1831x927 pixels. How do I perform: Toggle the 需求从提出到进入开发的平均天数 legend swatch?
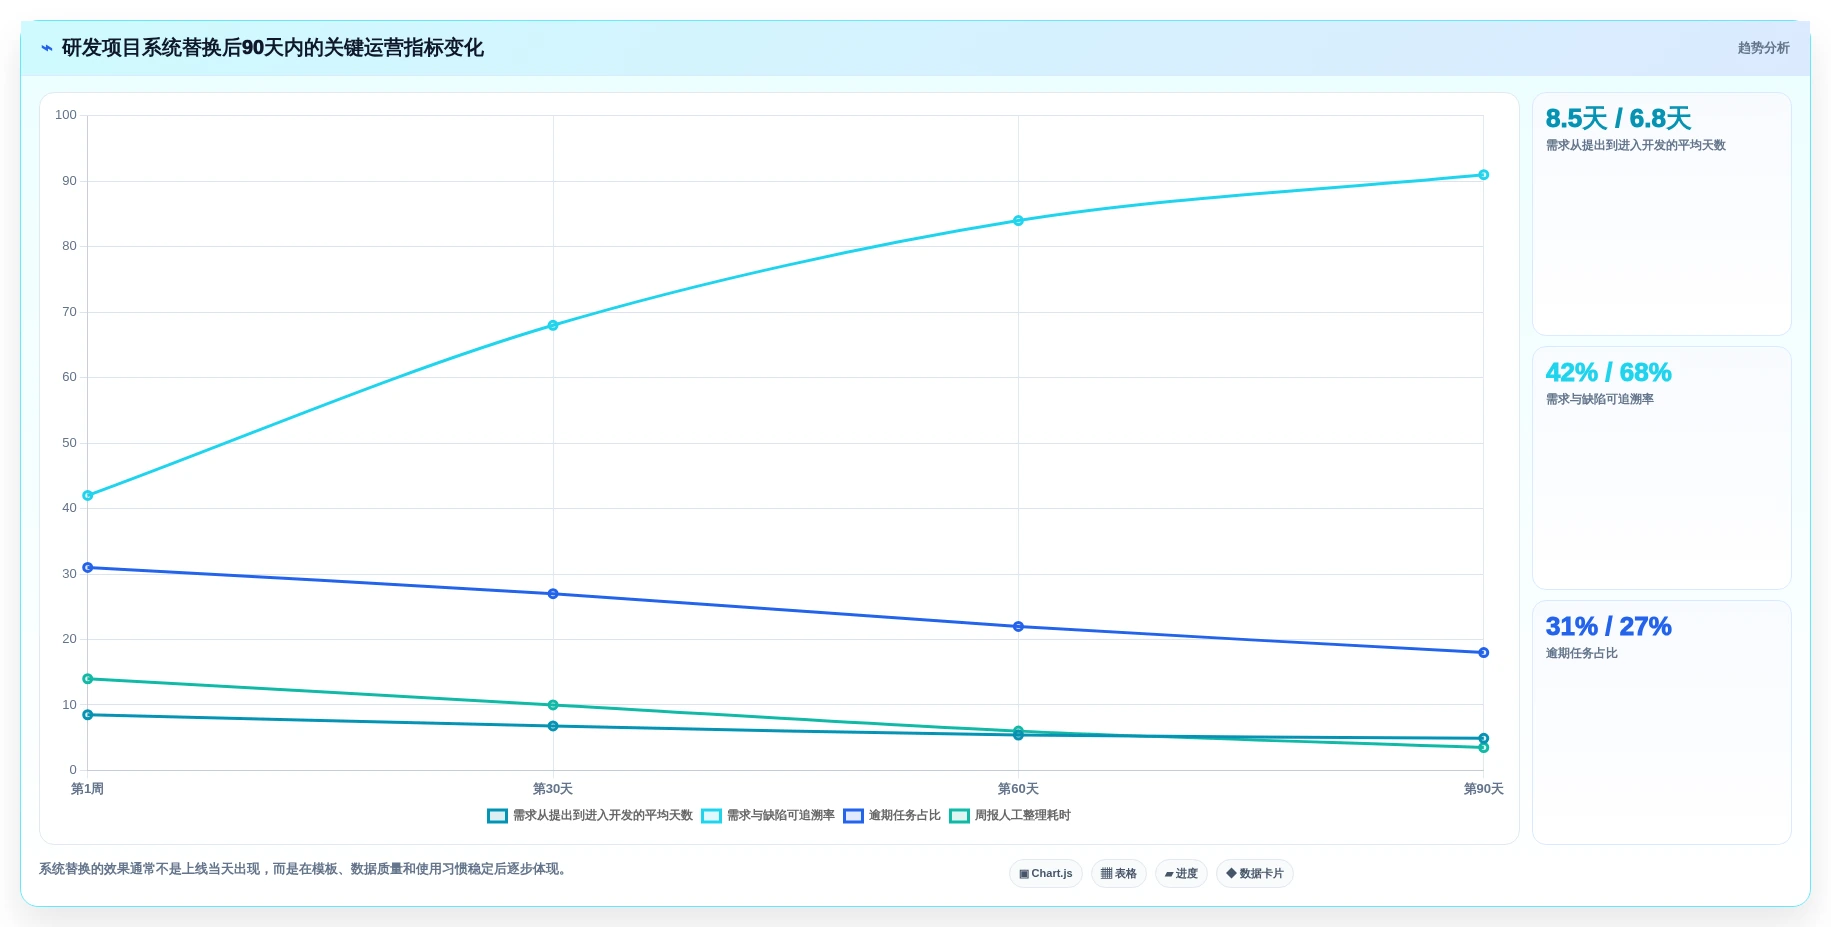coord(497,816)
